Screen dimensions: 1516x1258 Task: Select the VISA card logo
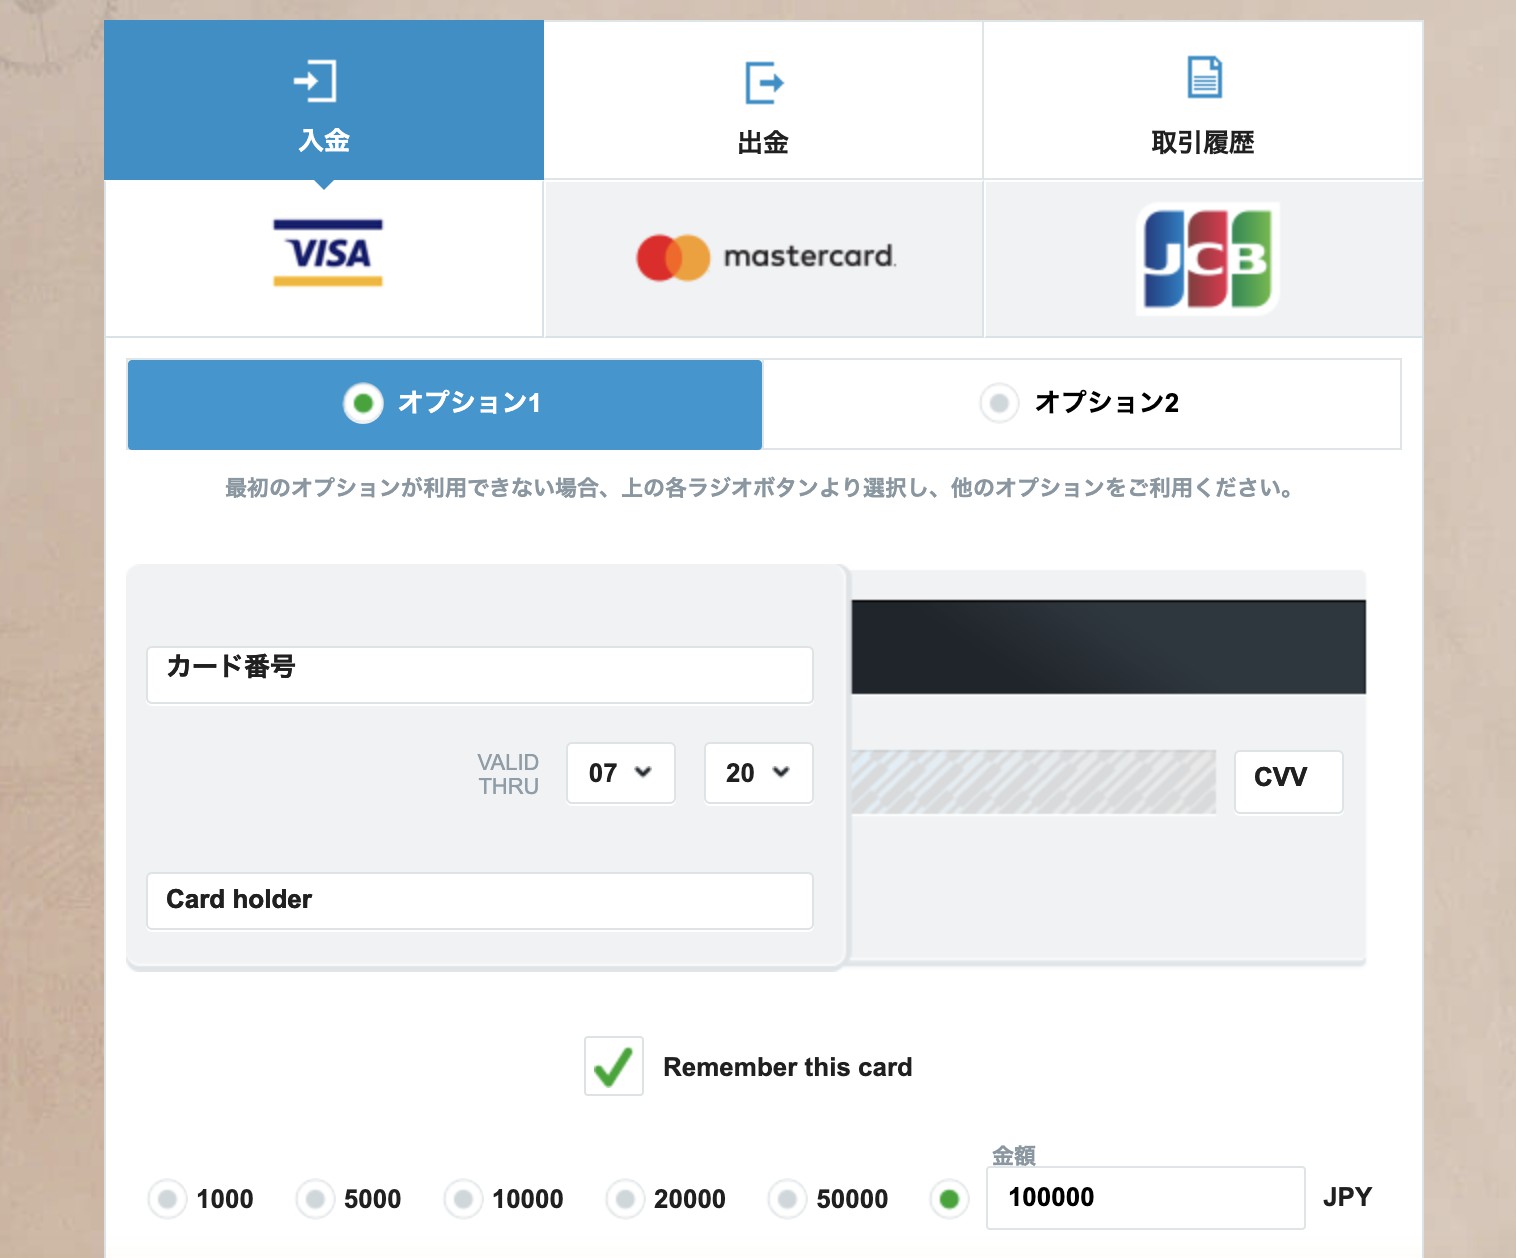tap(327, 254)
